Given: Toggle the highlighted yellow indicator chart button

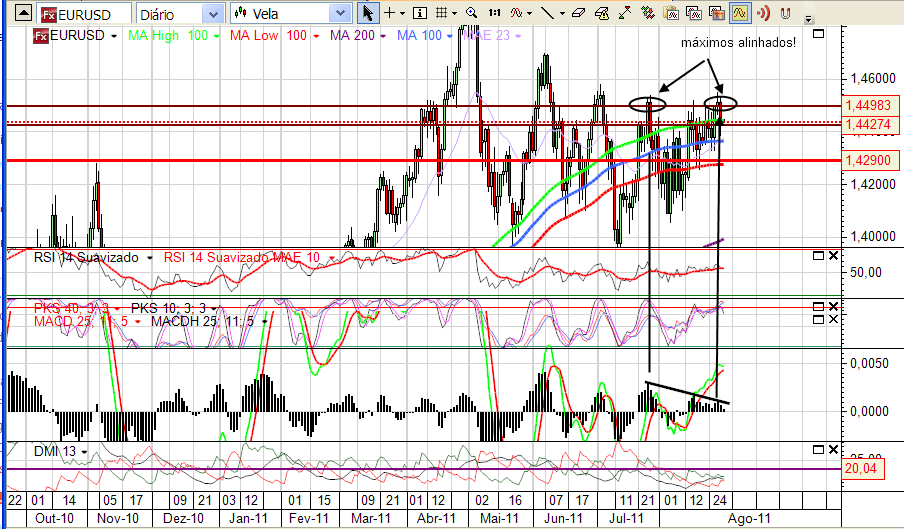Looking at the screenshot, I should tap(740, 13).
